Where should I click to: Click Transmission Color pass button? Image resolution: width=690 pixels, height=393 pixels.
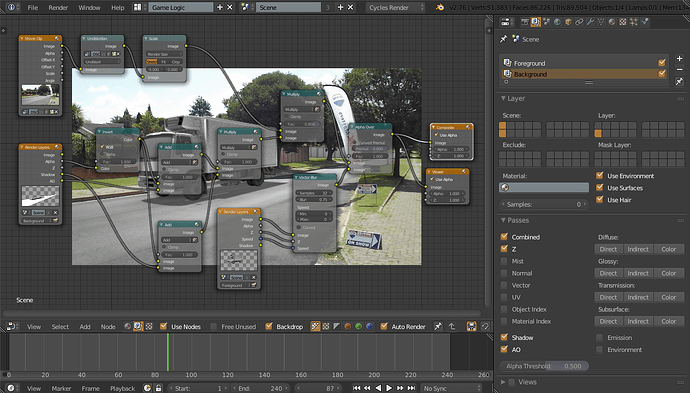tap(668, 298)
